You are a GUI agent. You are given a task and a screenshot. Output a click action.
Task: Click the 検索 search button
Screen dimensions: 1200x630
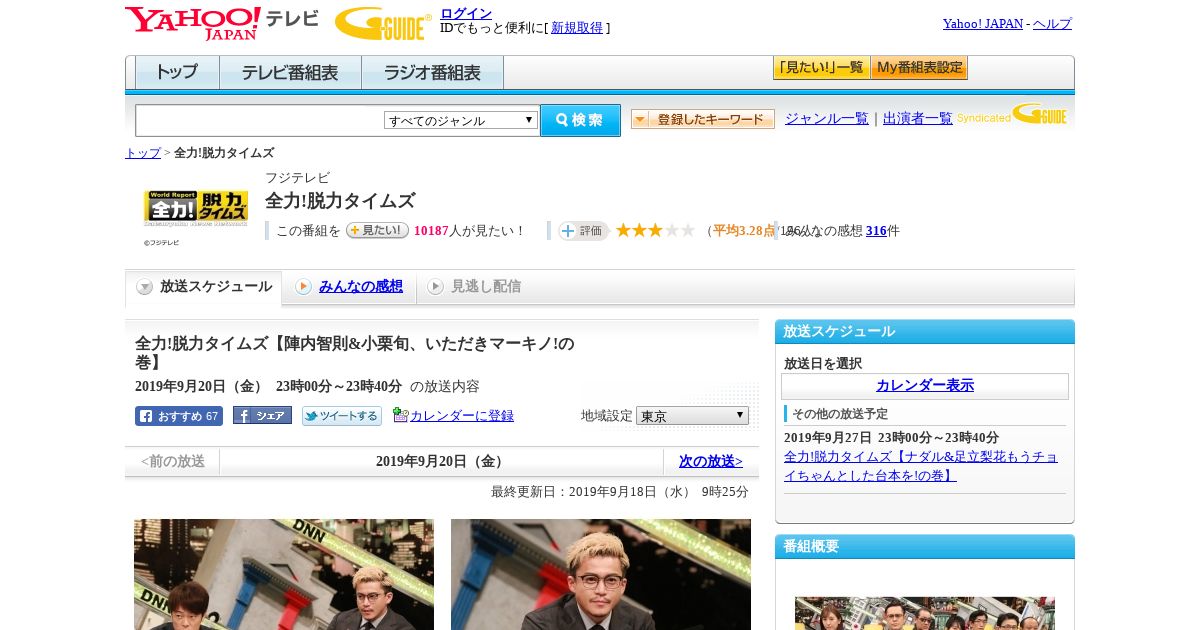tap(580, 120)
